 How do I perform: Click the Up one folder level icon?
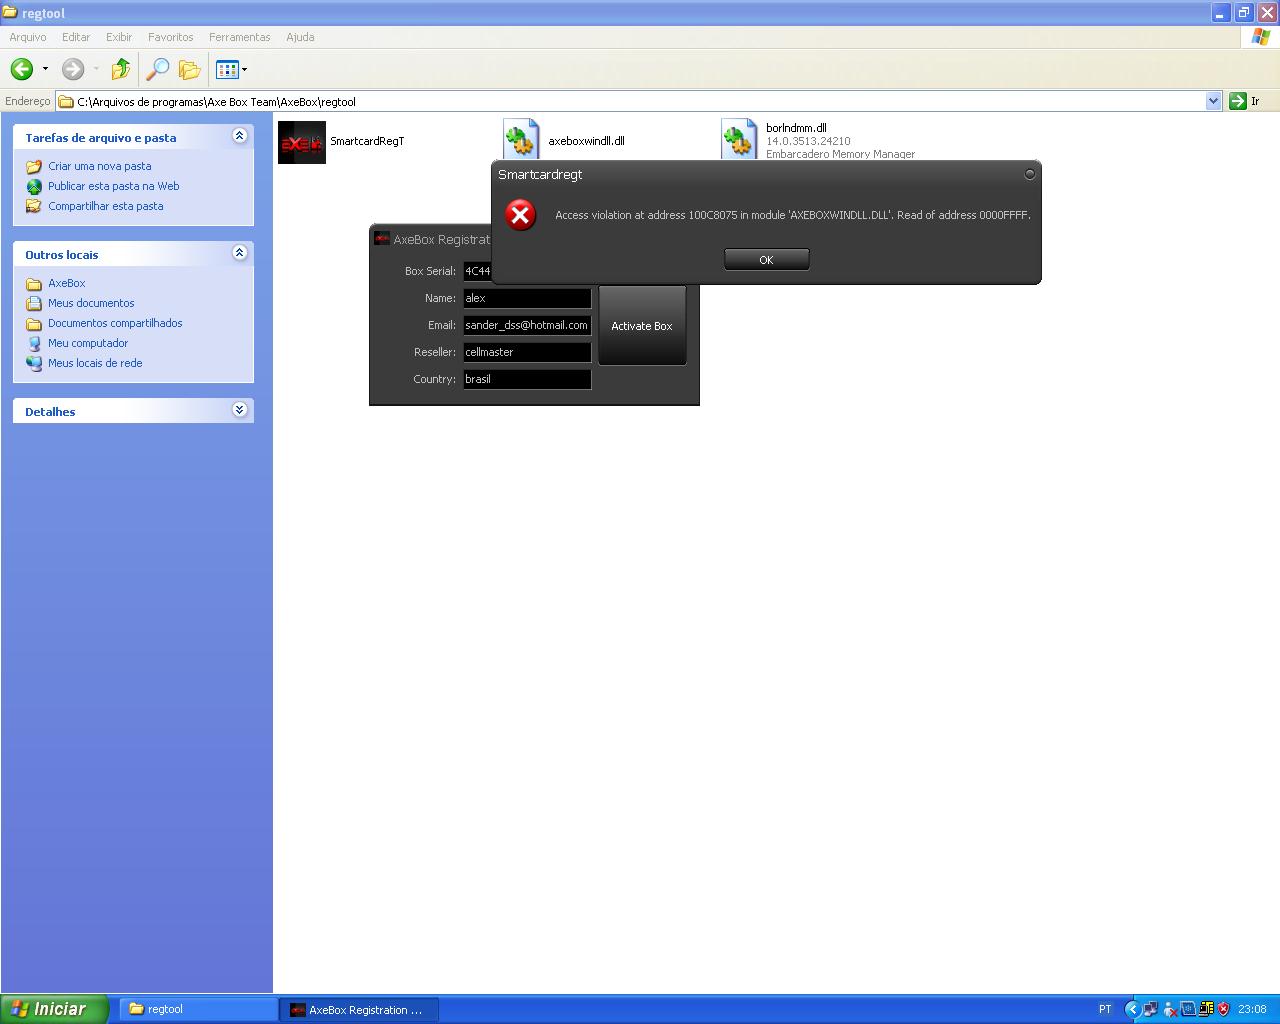121,69
